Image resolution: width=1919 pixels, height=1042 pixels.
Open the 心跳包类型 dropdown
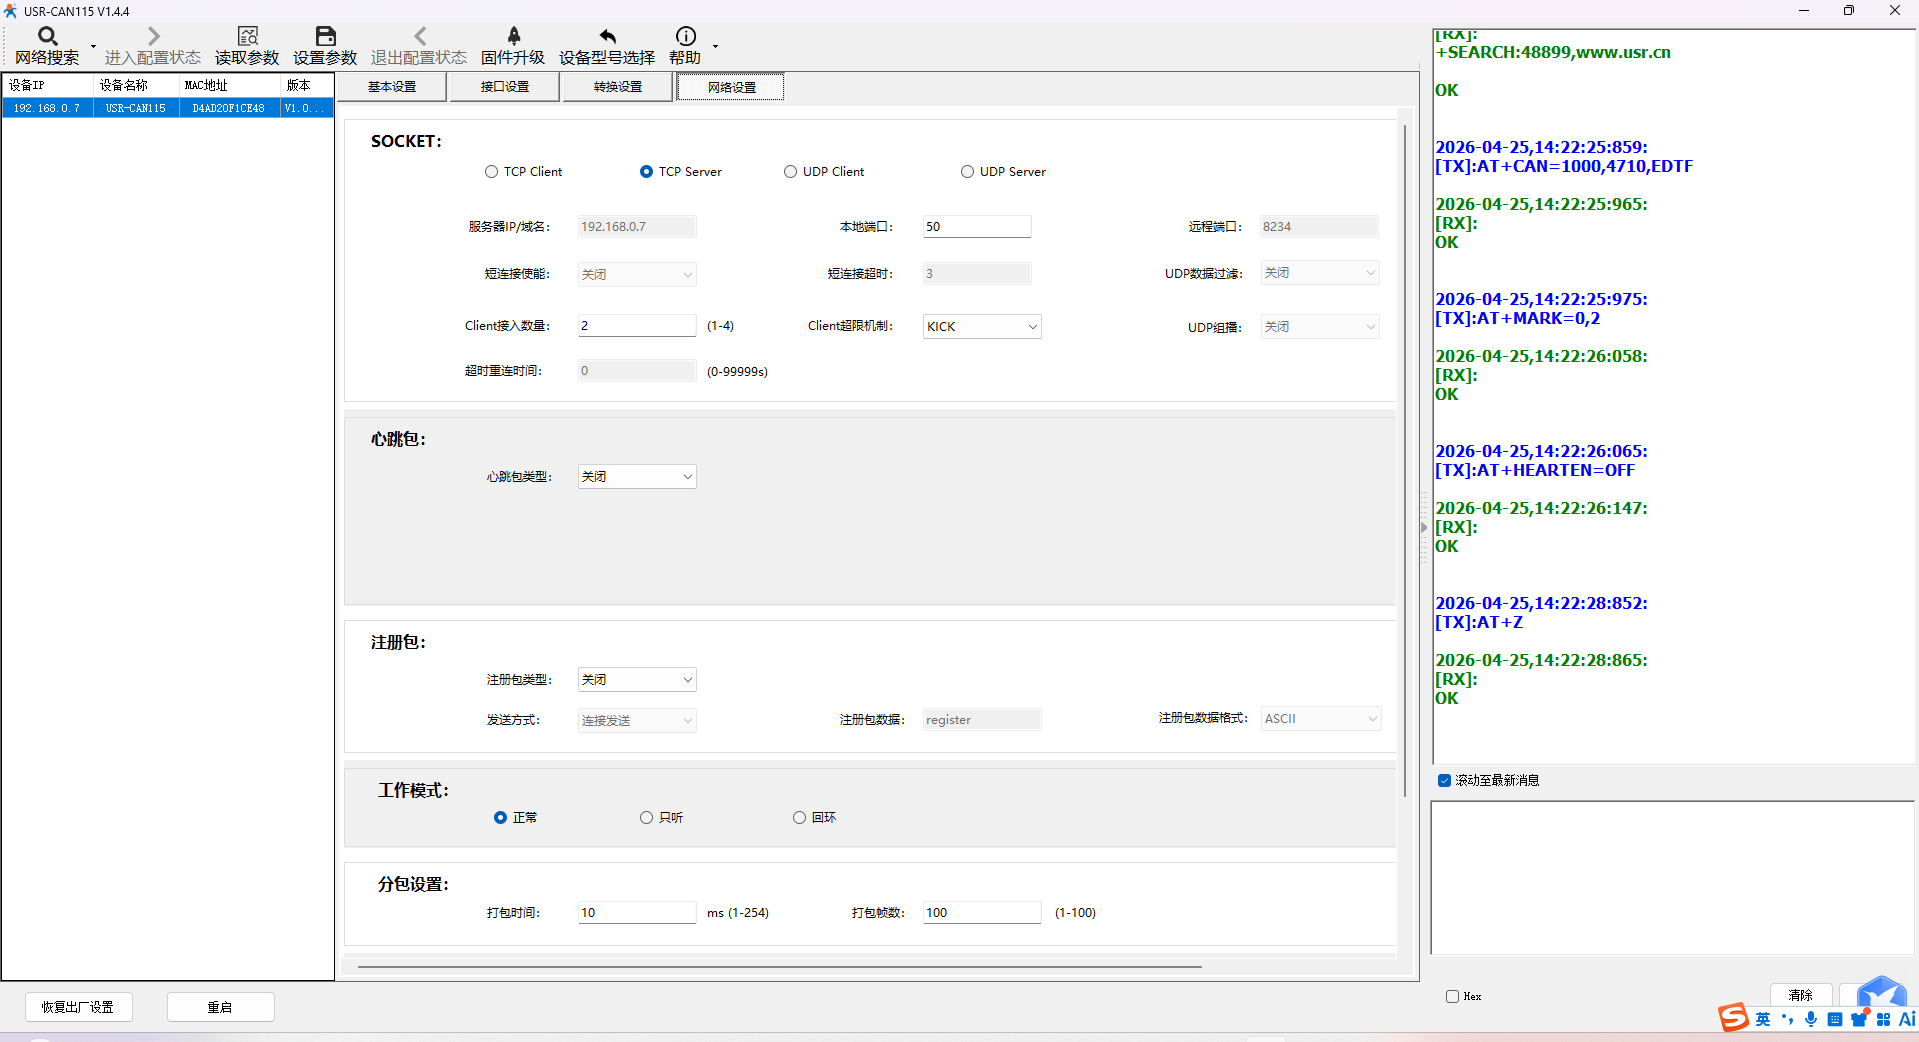636,477
